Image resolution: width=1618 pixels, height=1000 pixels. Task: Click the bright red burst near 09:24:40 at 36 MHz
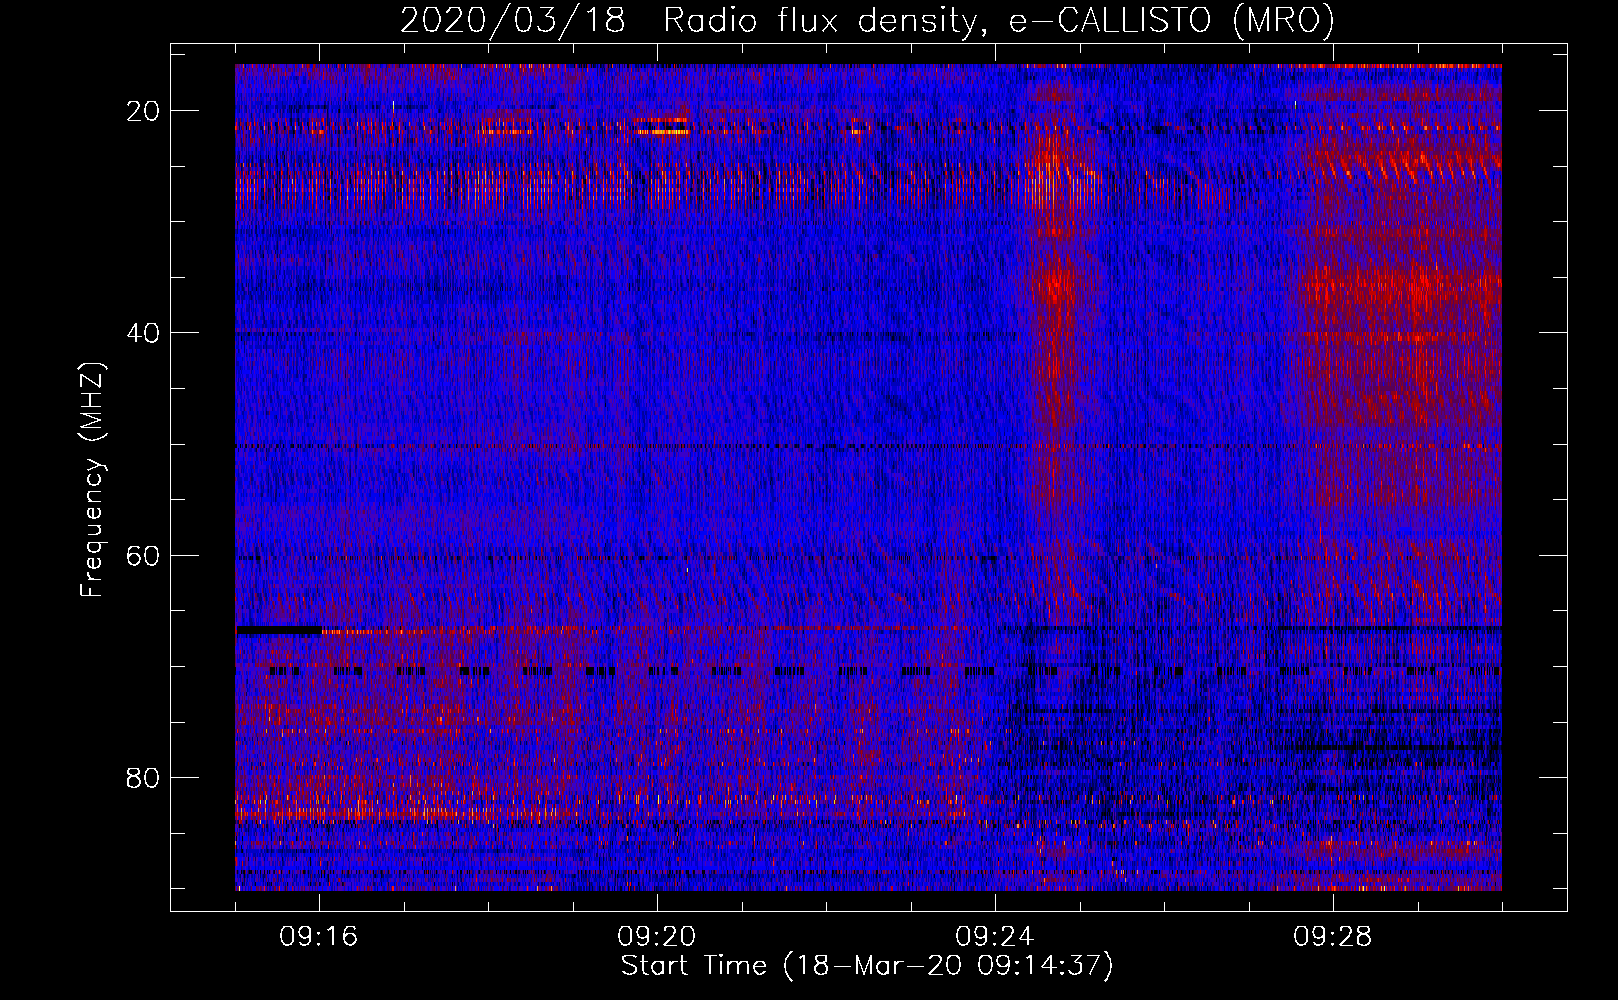click(x=1055, y=285)
